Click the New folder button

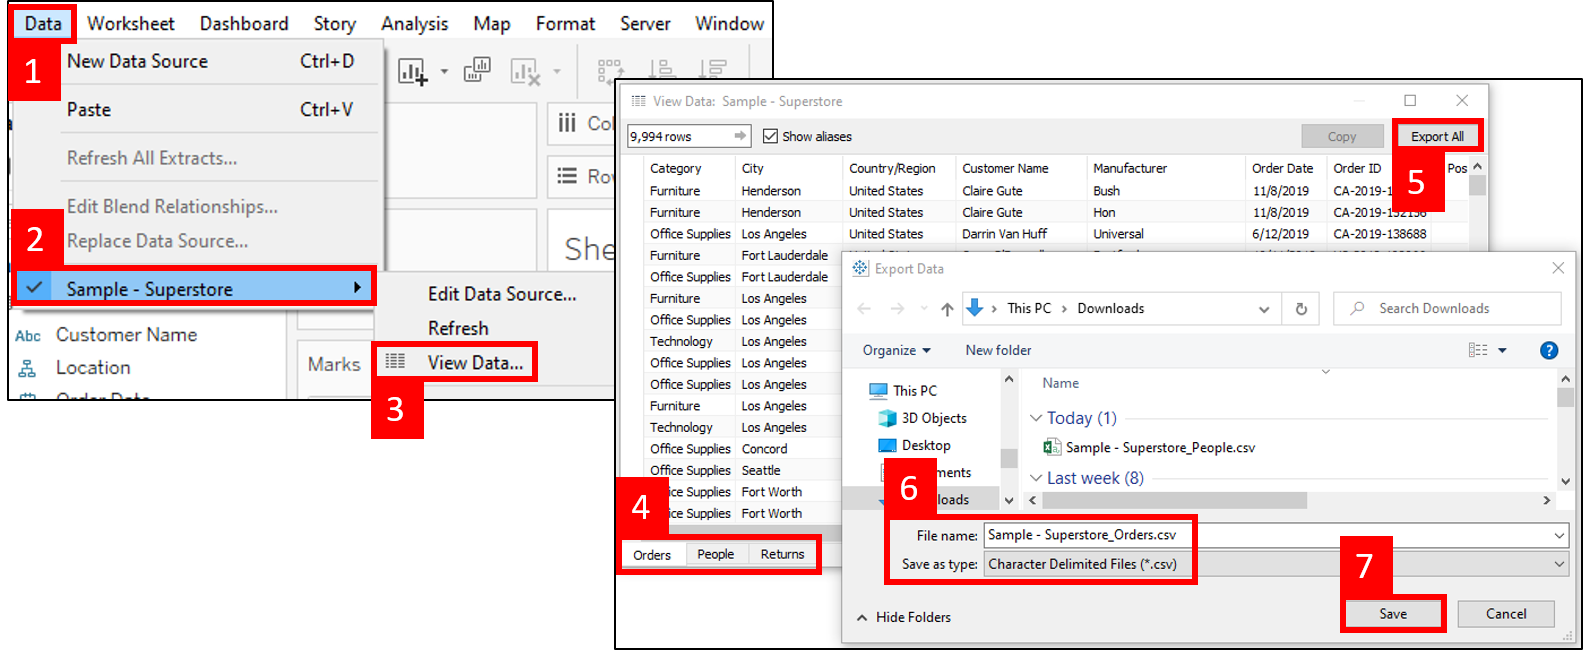(998, 350)
